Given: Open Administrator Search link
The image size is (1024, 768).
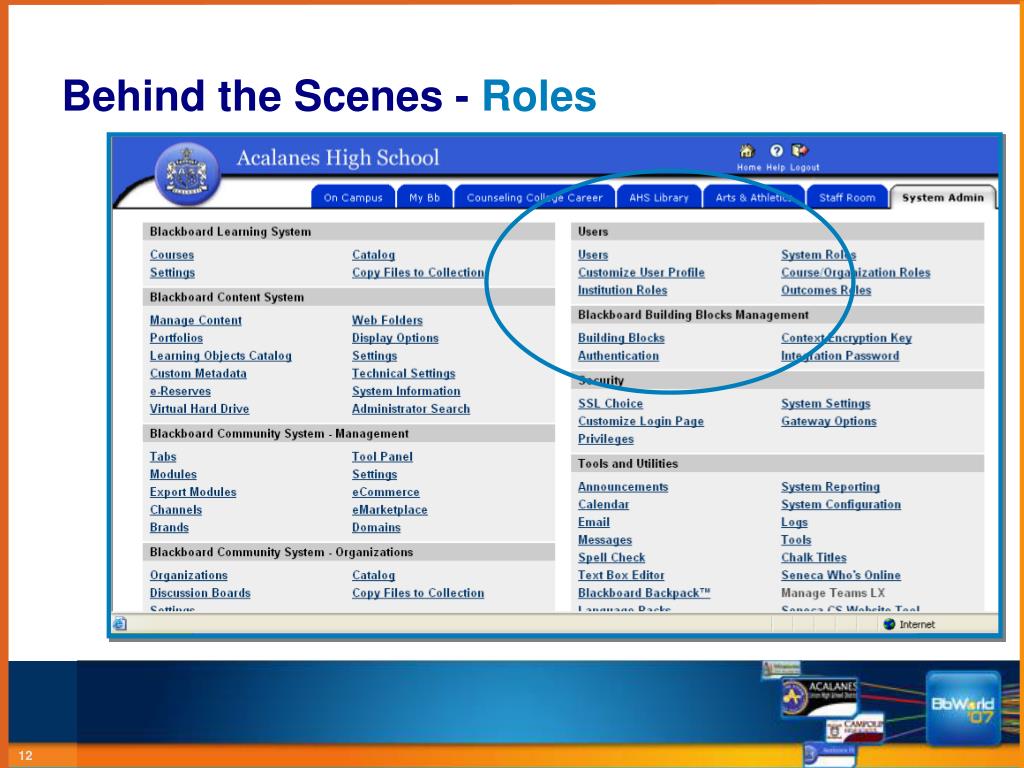Looking at the screenshot, I should point(411,408).
